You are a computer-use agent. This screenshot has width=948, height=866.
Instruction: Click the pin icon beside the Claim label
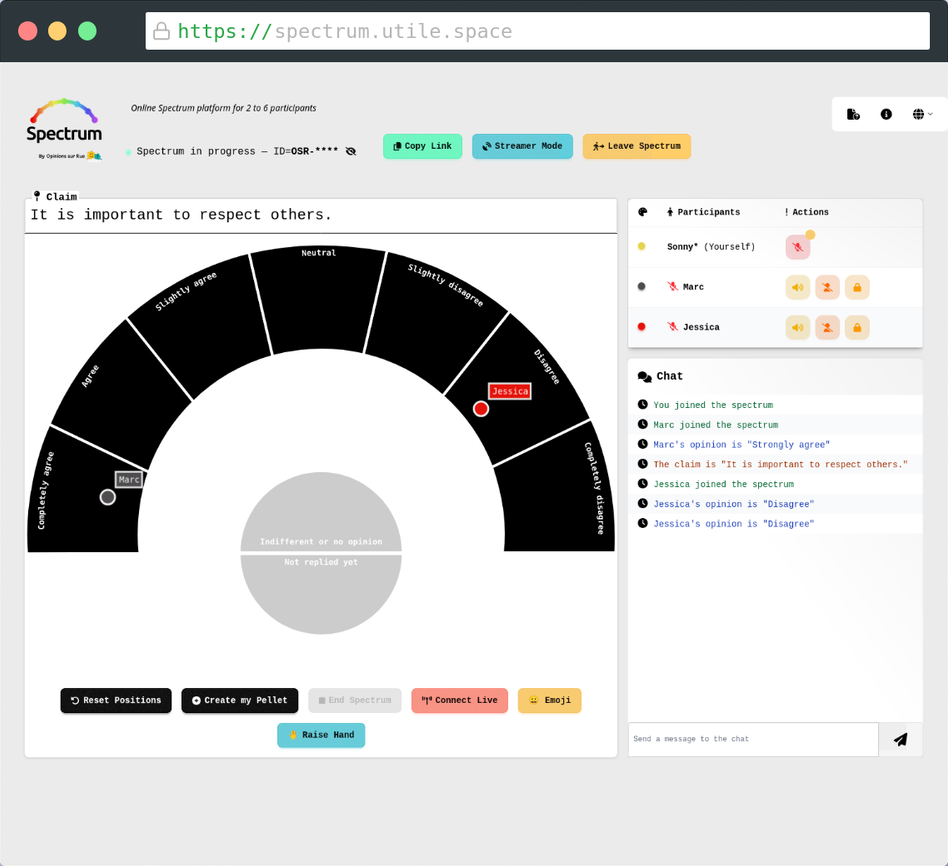[37, 196]
